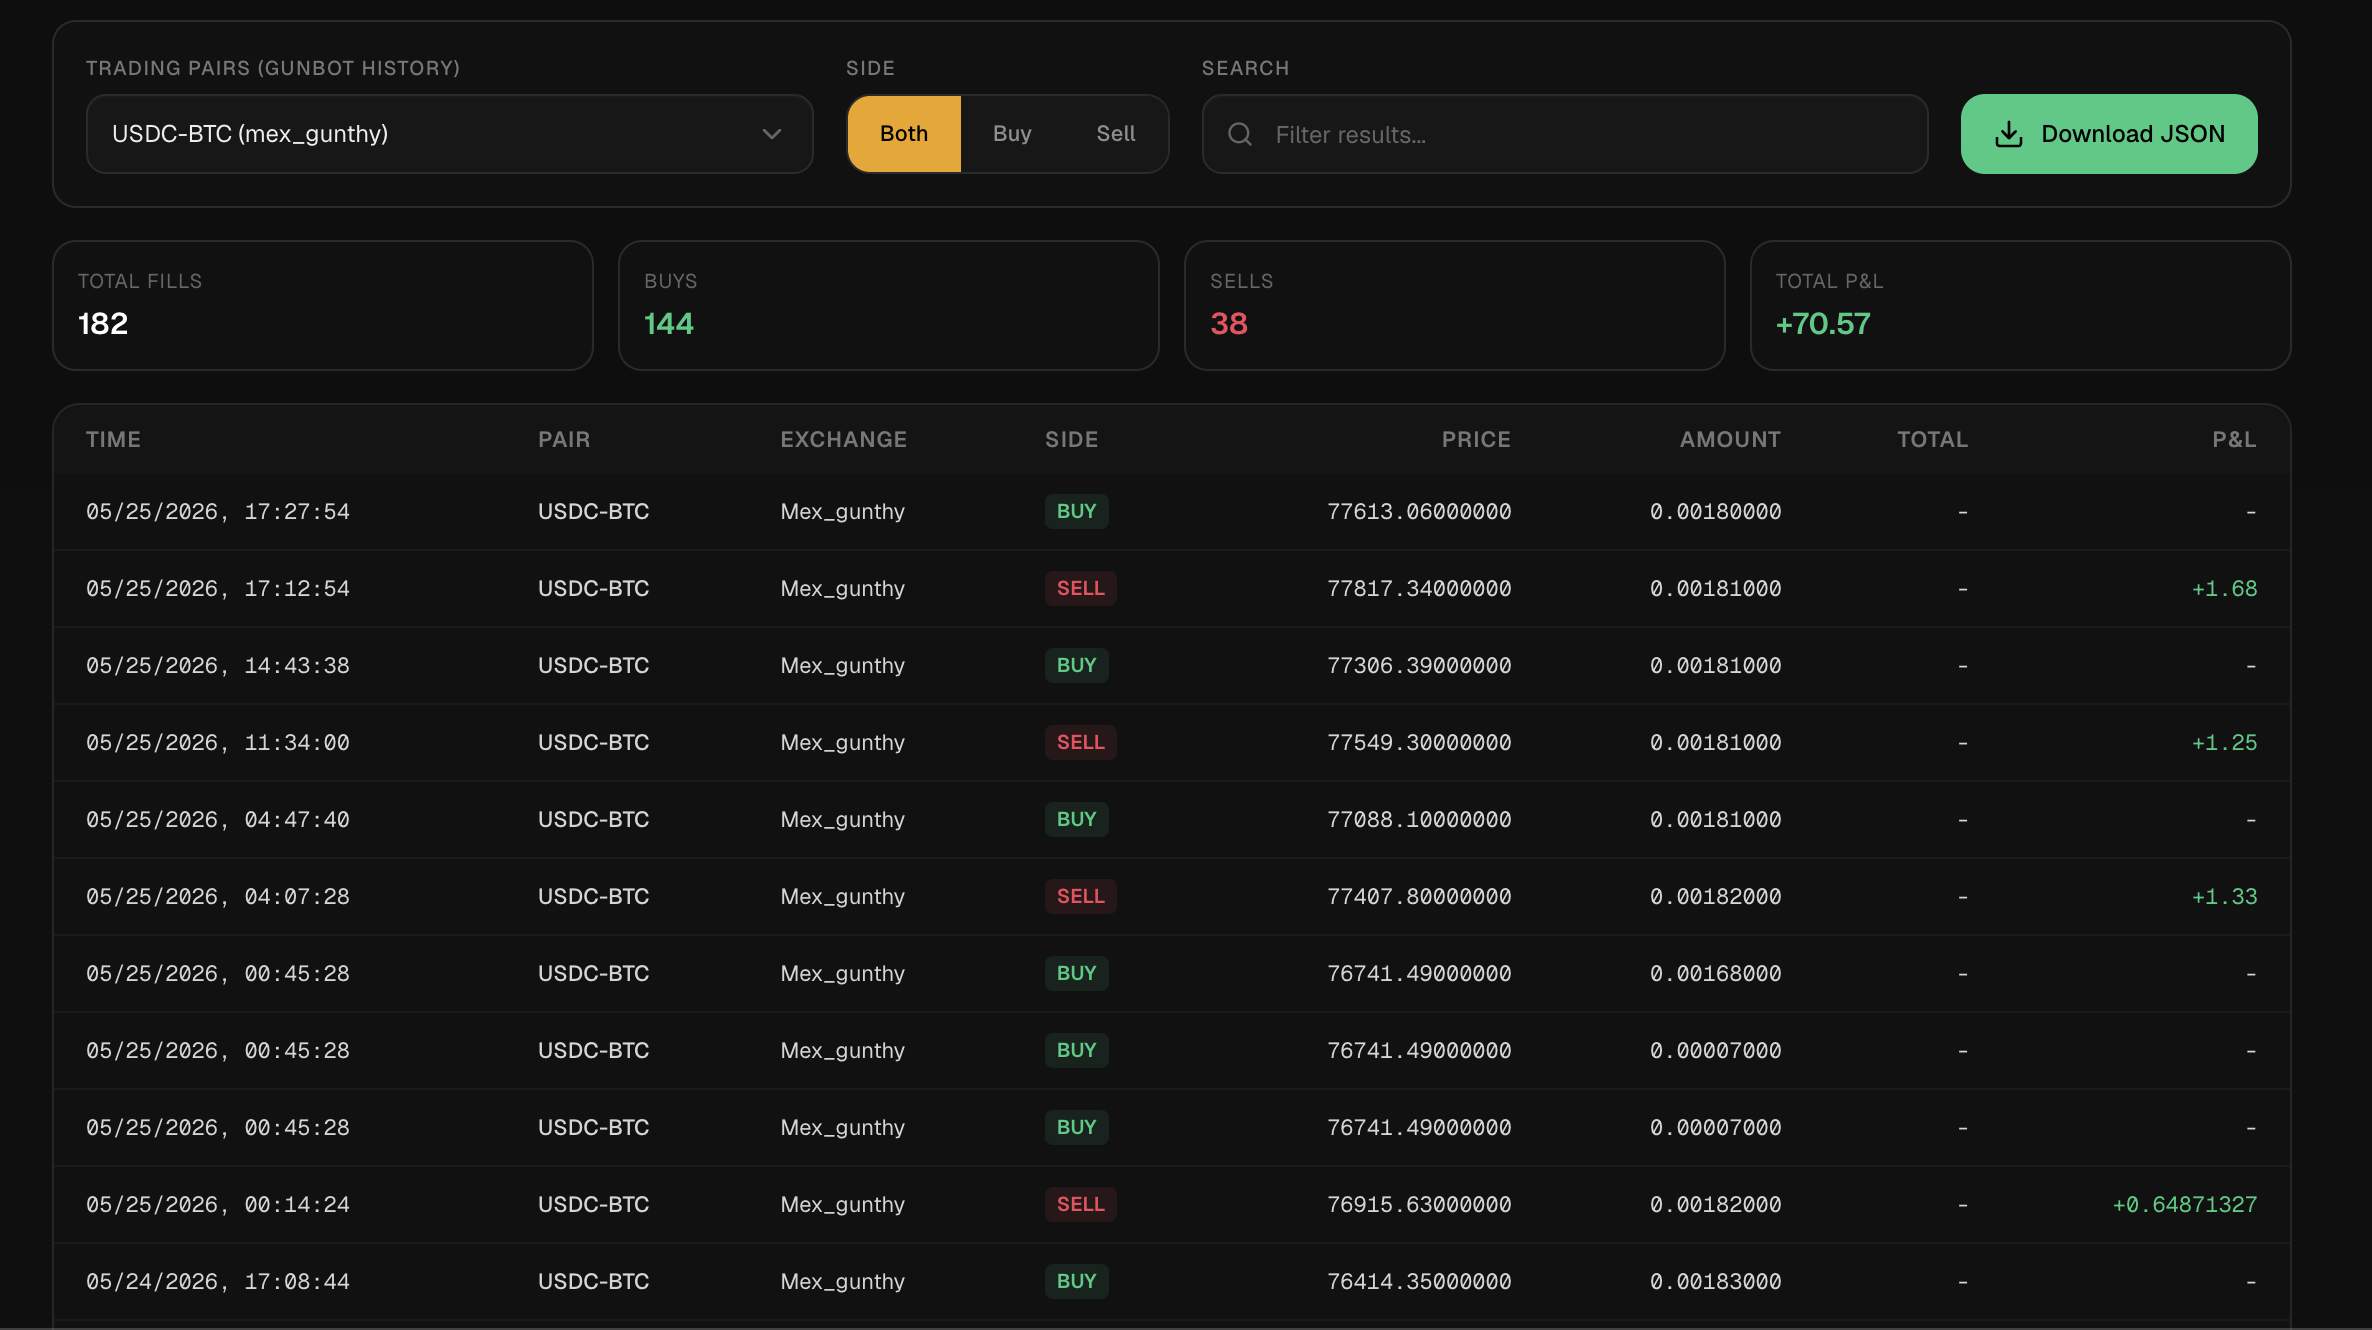Click price 77088.10000000
This screenshot has height=1330, width=2372.
click(1419, 820)
